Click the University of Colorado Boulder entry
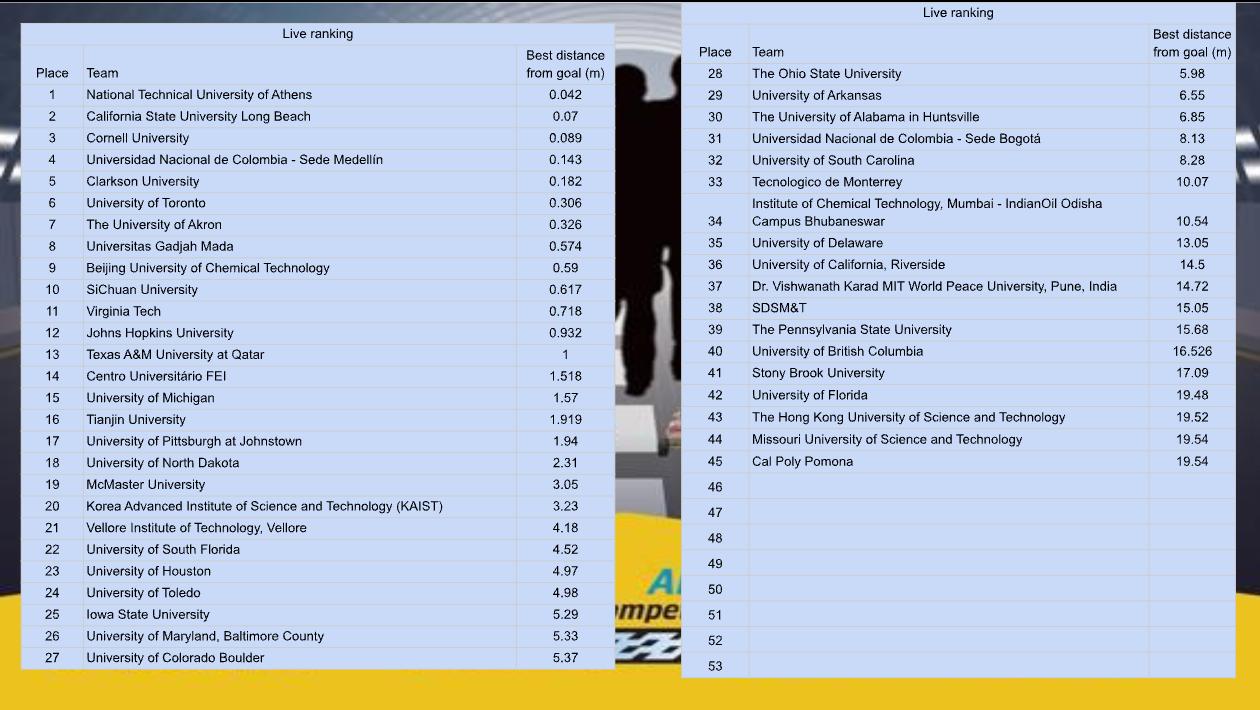 [175, 658]
